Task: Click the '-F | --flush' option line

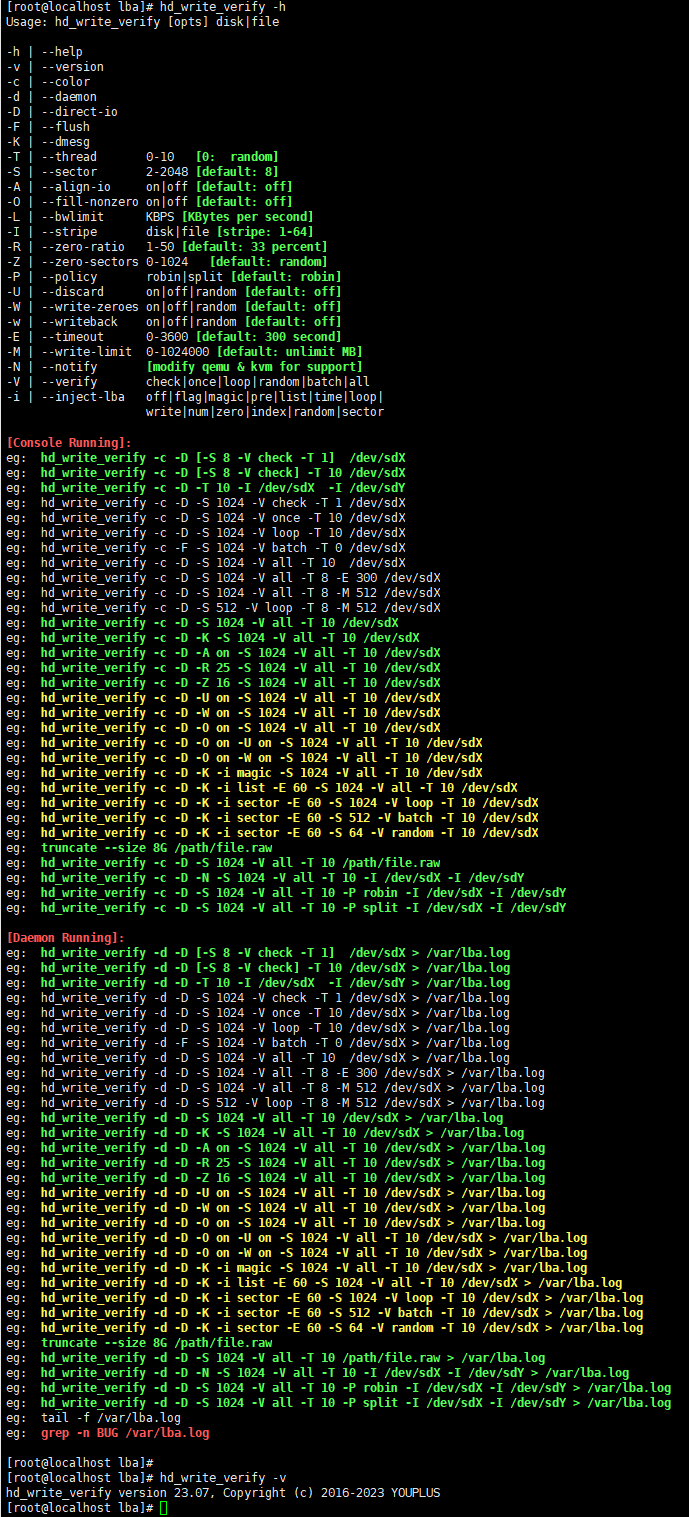Action: pyautogui.click(x=47, y=127)
